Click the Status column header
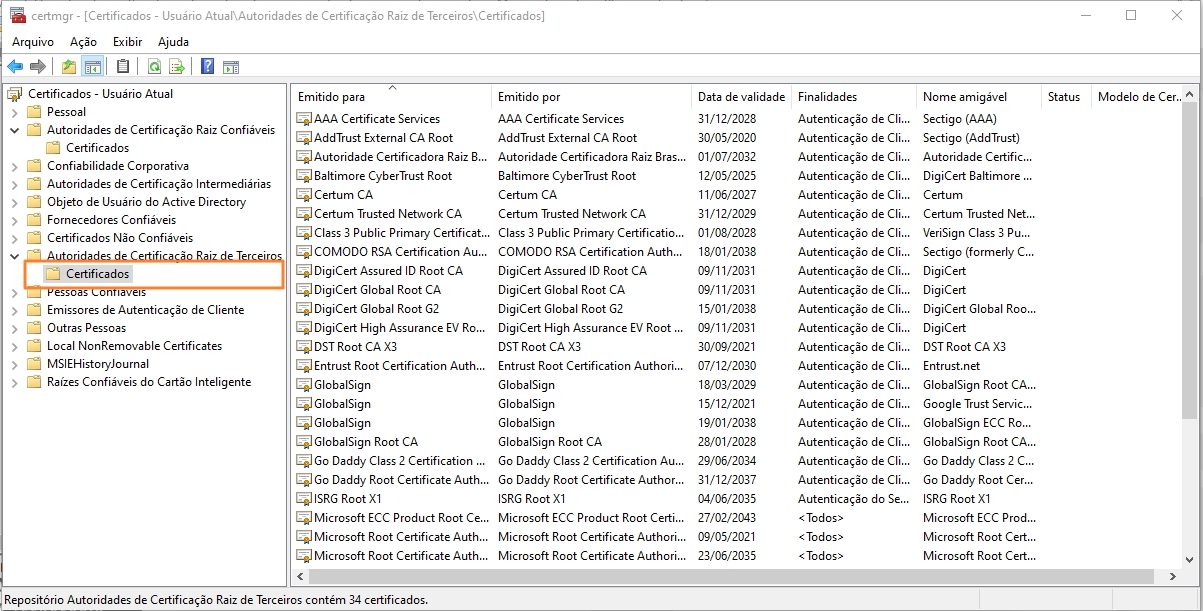The height and width of the screenshot is (611, 1203). [x=1066, y=97]
